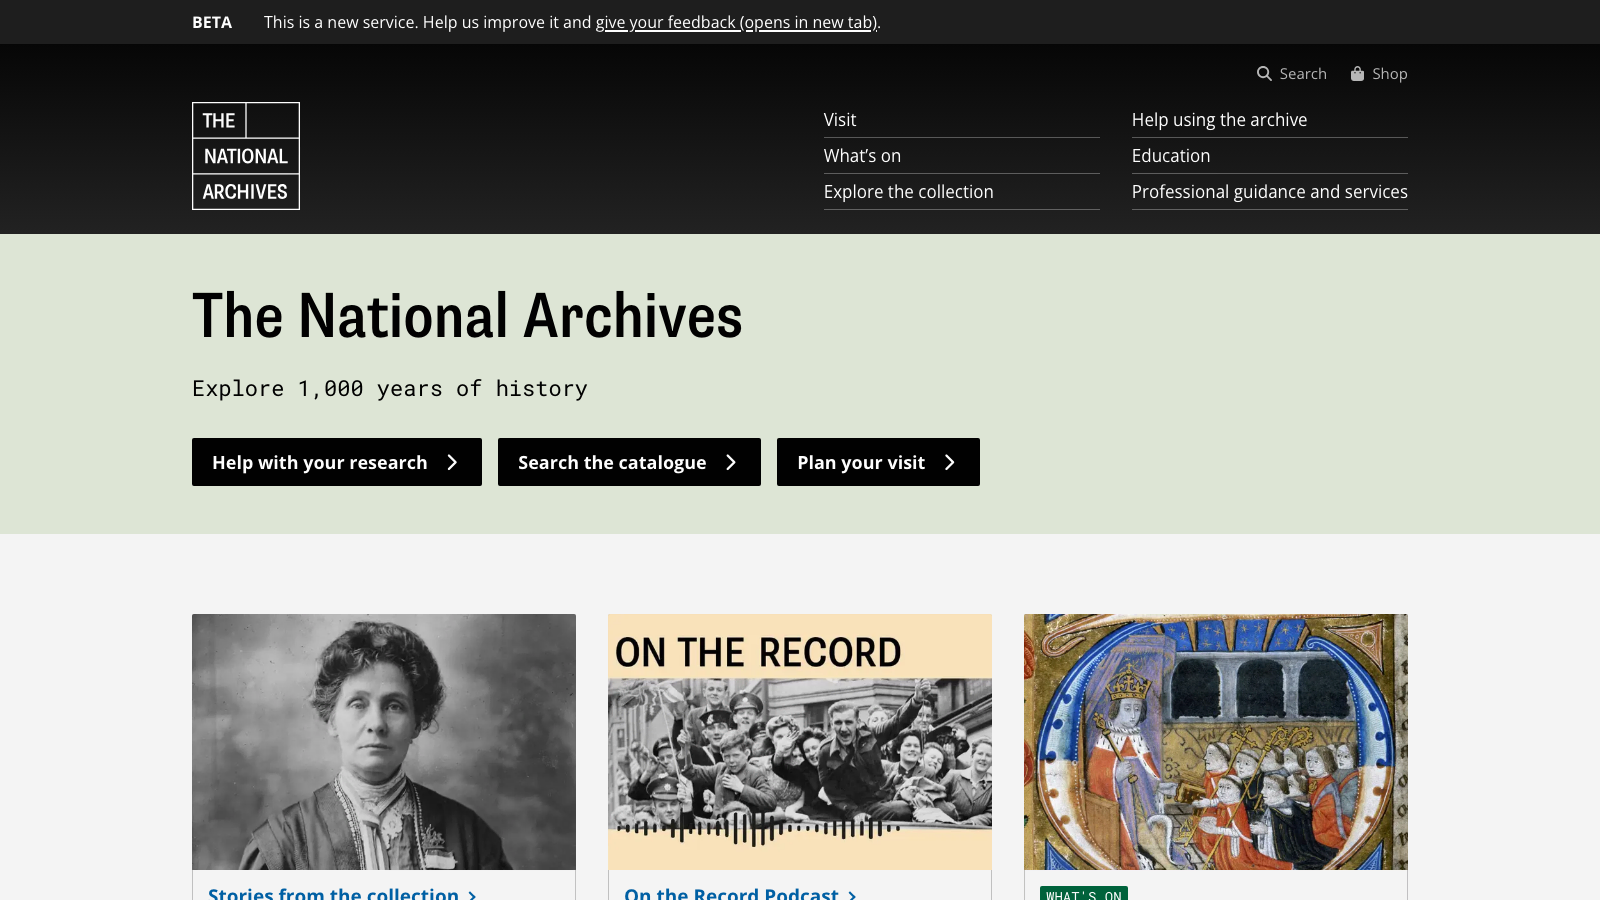Image resolution: width=1600 pixels, height=900 pixels.
Task: Click The National Archives logo
Action: (x=245, y=156)
